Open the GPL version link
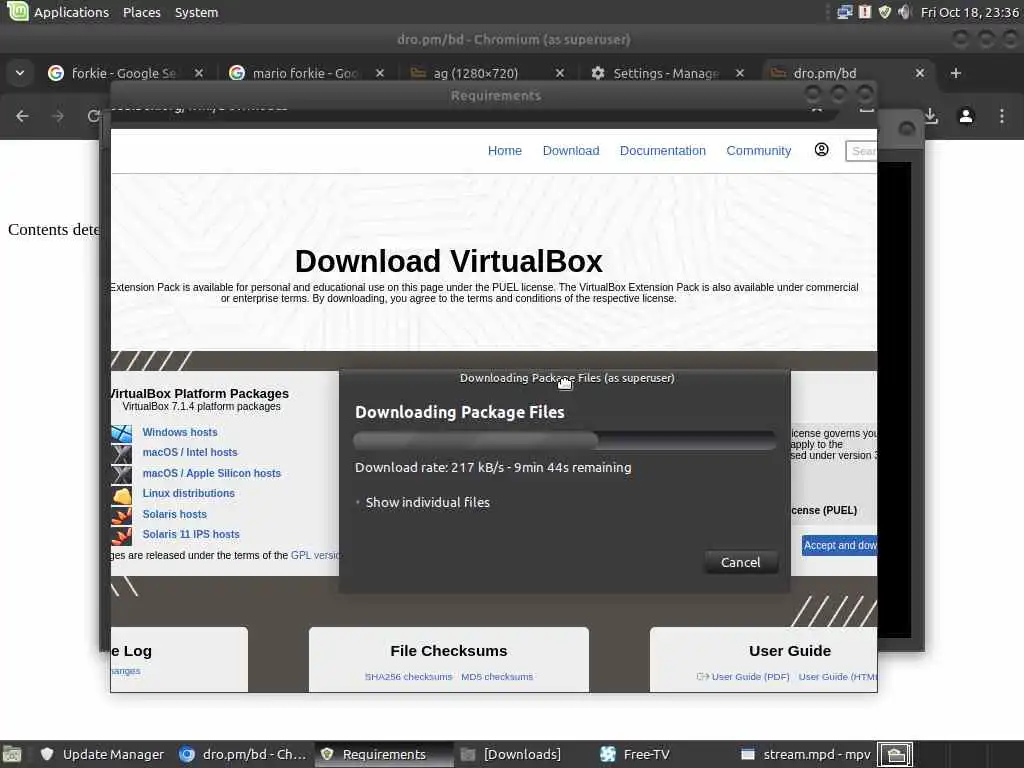The width and height of the screenshot is (1024, 768). point(315,555)
